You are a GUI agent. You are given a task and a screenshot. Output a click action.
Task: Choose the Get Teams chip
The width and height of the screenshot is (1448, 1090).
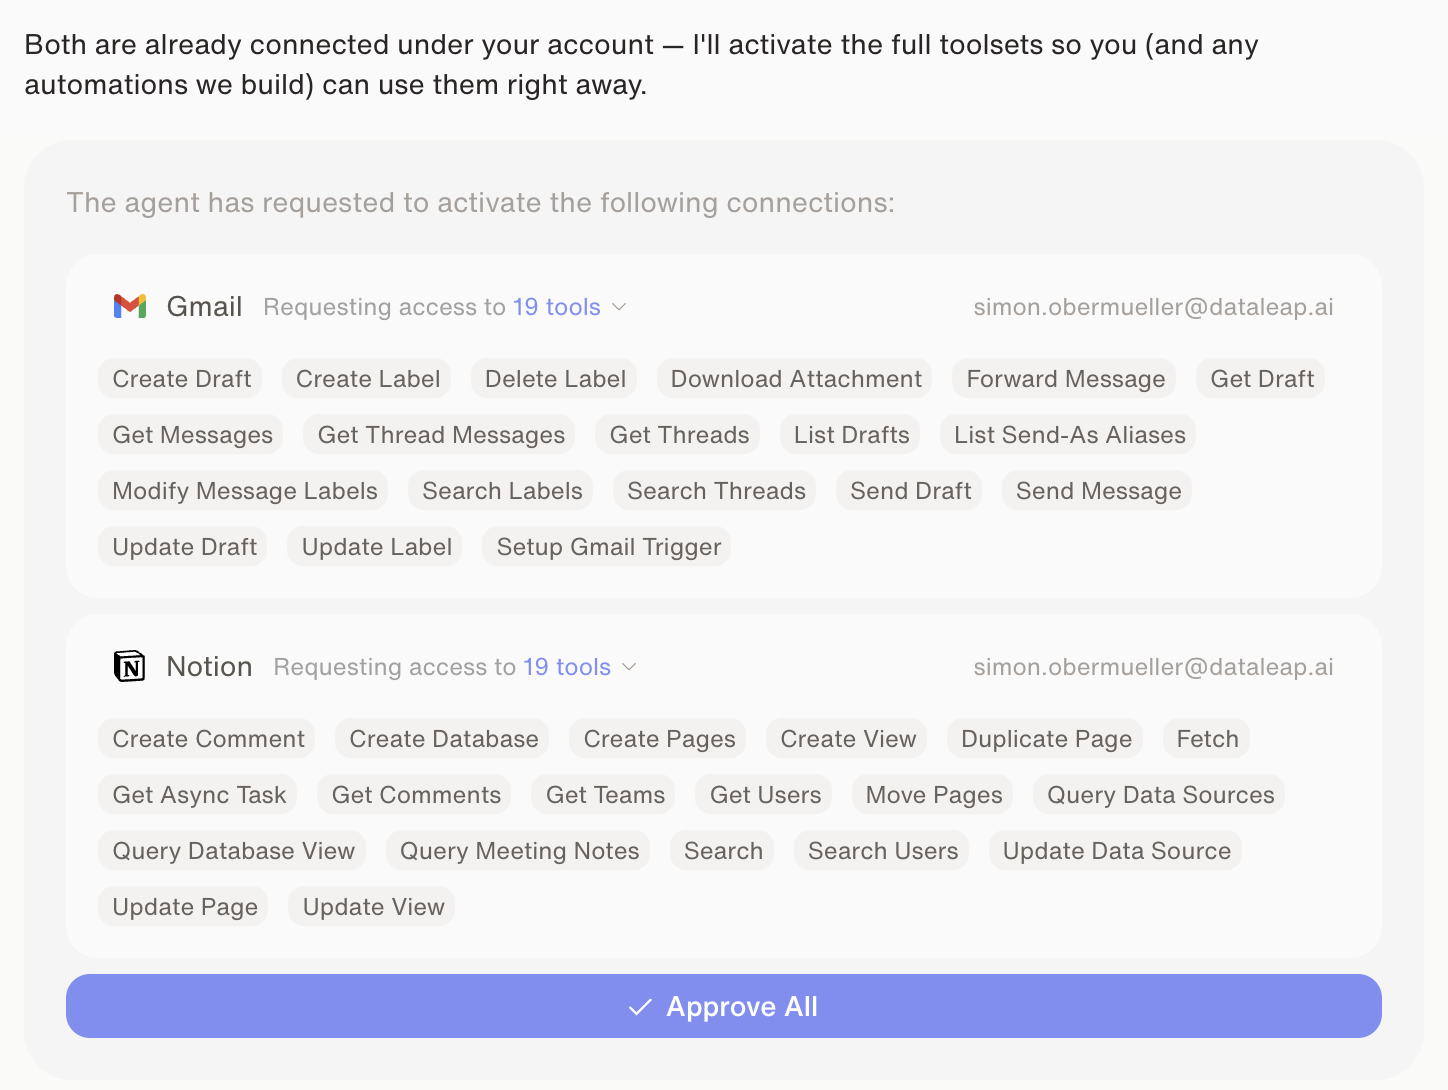(605, 795)
